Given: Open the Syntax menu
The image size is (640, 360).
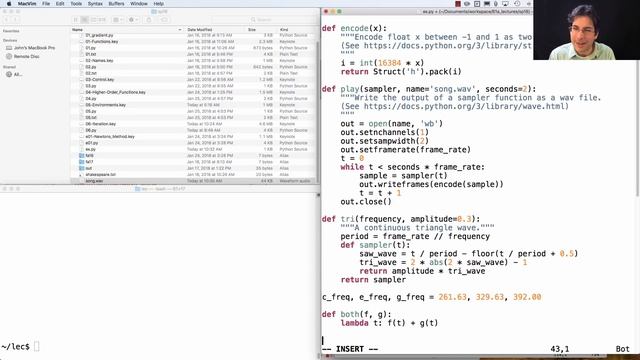Looking at the screenshot, I should (95, 4).
